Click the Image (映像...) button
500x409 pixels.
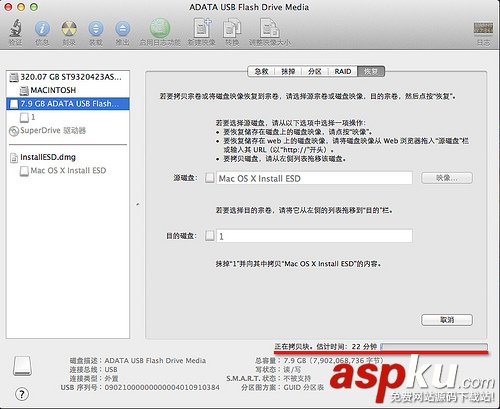447,178
